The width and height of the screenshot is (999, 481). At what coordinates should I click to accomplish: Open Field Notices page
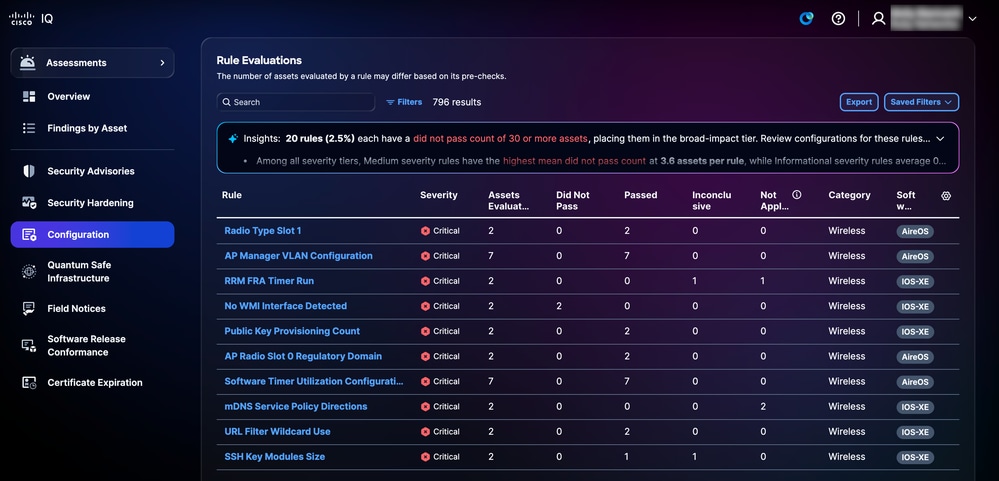[76, 308]
